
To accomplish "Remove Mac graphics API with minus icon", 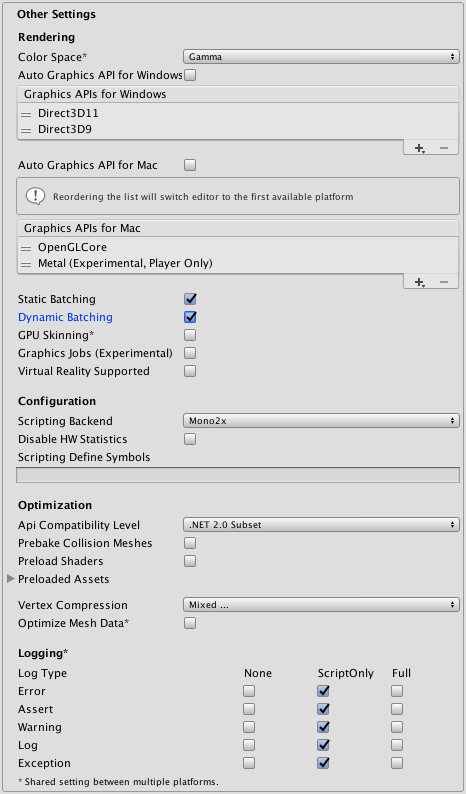I will pyautogui.click(x=444, y=282).
